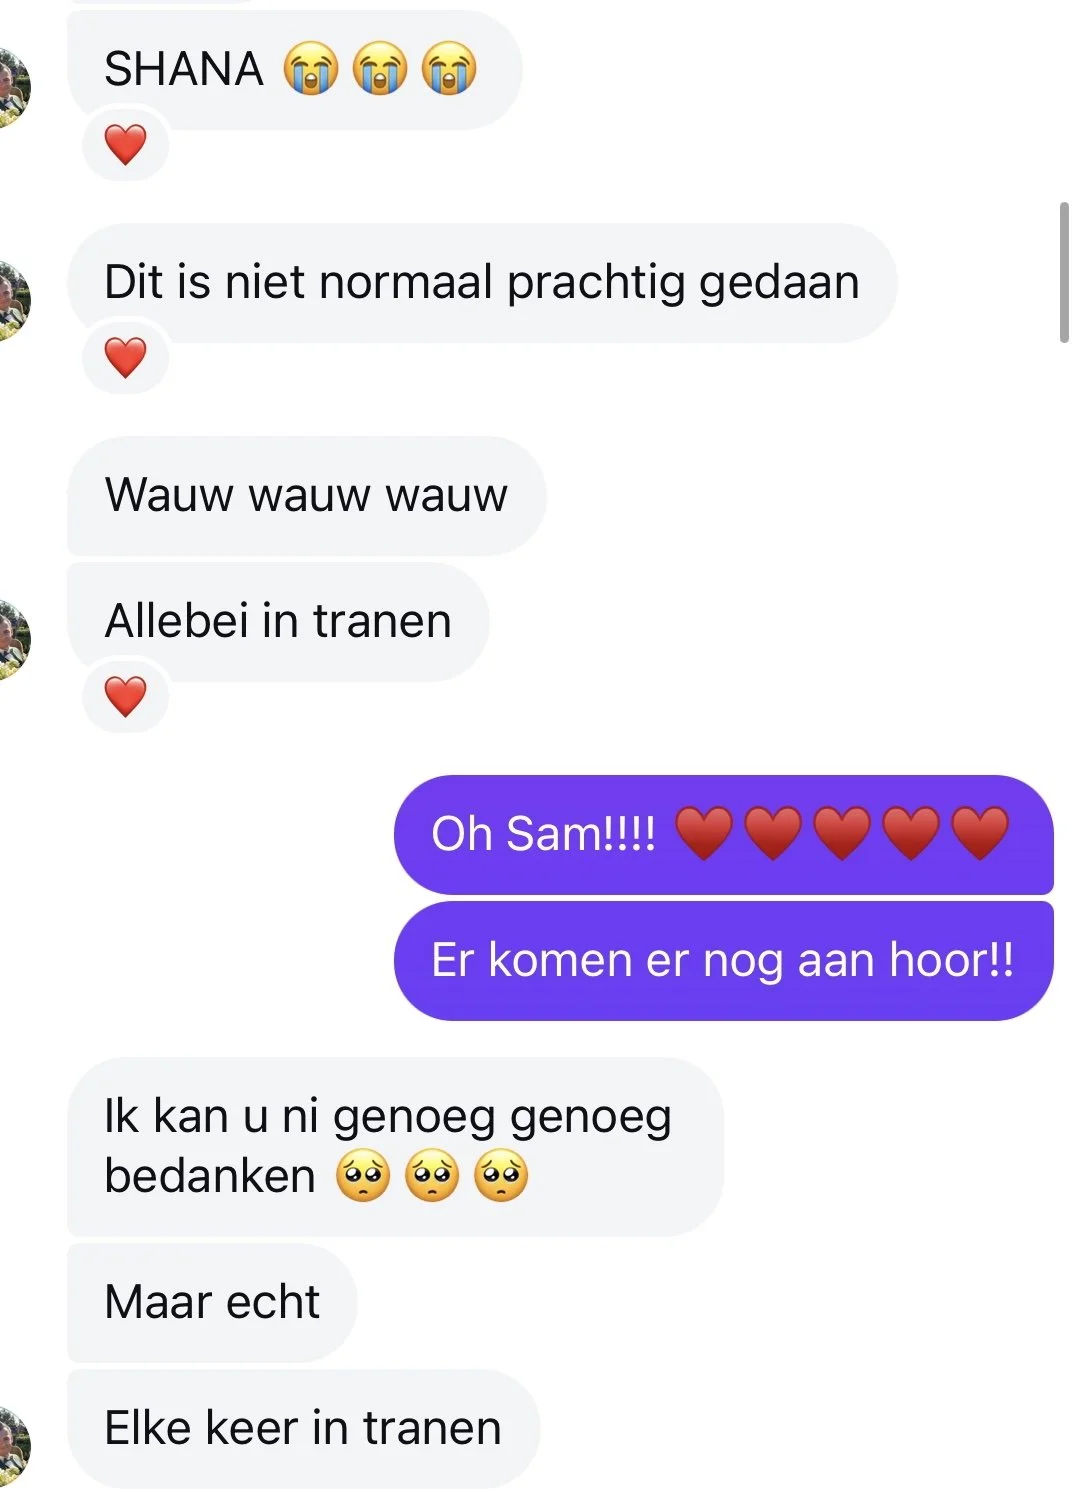Click the last red heart in the 'Oh Sam!!!!' bubble
Image resolution: width=1078 pixels, height=1507 pixels.
point(981,833)
